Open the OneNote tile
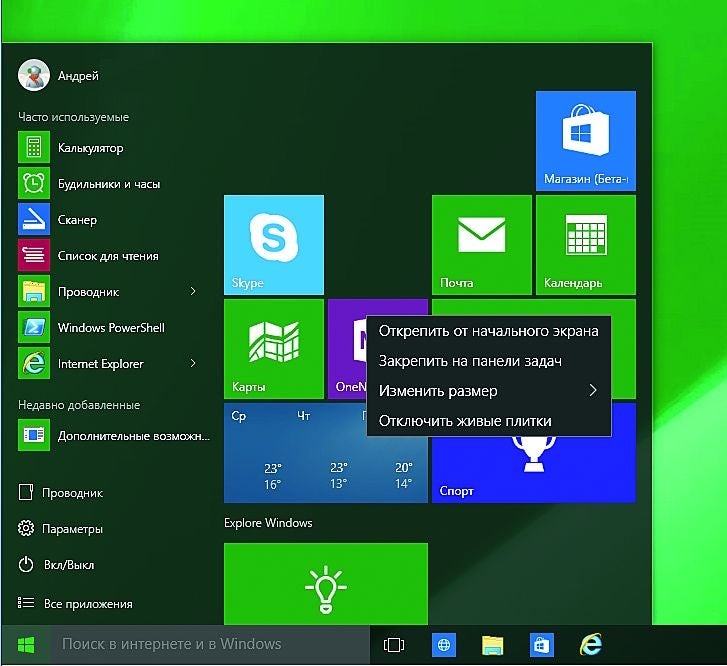The image size is (727, 666). point(347,349)
